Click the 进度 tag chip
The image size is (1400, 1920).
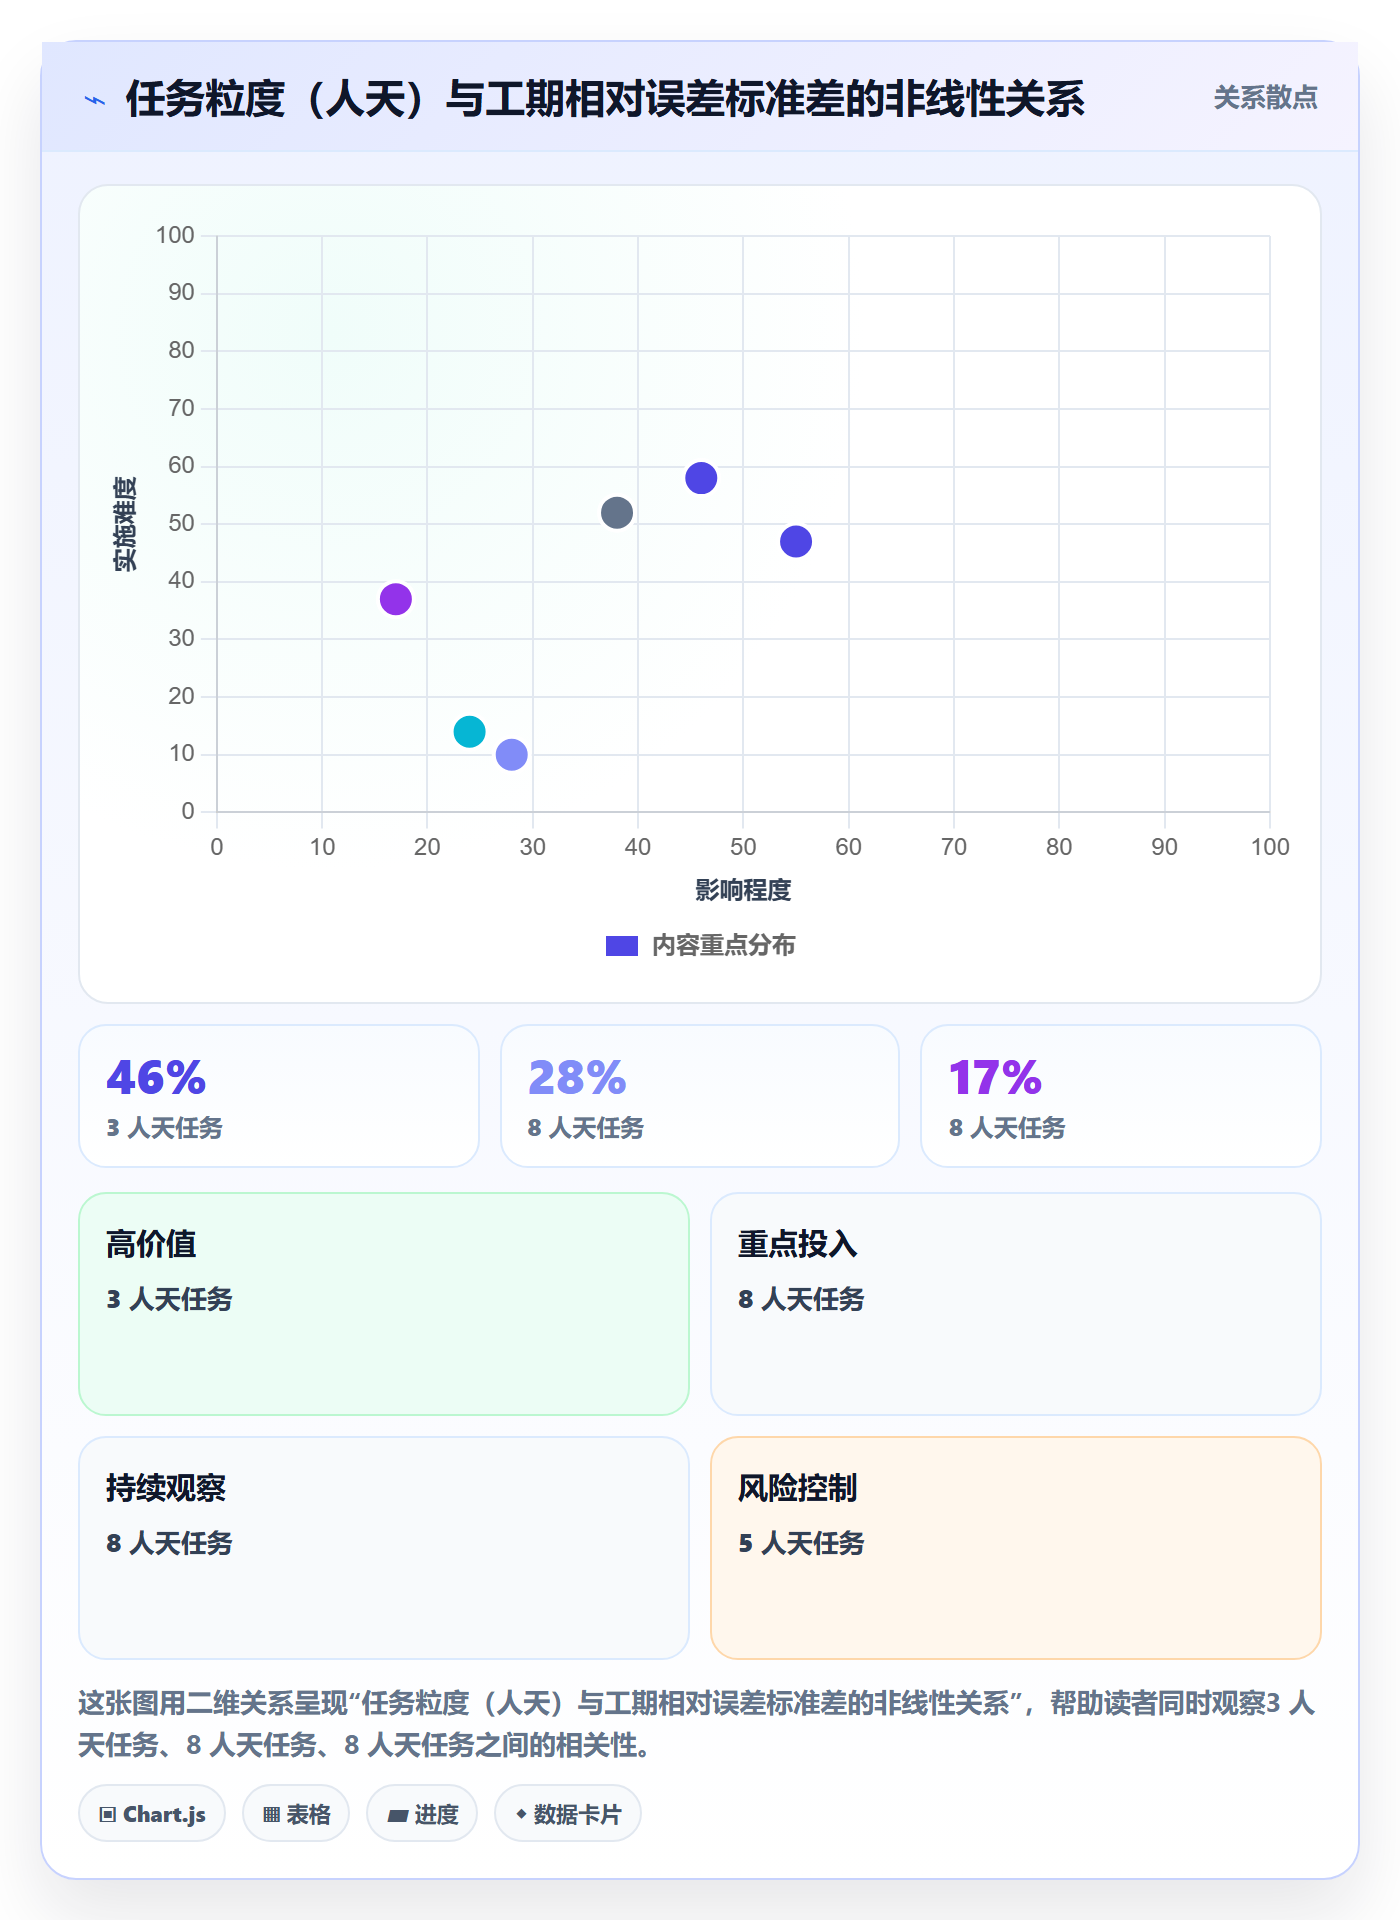pos(422,1814)
